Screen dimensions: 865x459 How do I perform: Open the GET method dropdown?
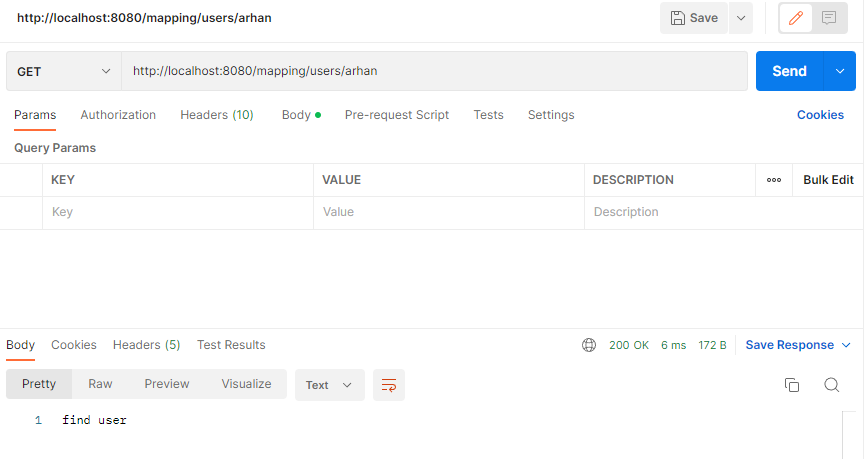click(x=63, y=71)
